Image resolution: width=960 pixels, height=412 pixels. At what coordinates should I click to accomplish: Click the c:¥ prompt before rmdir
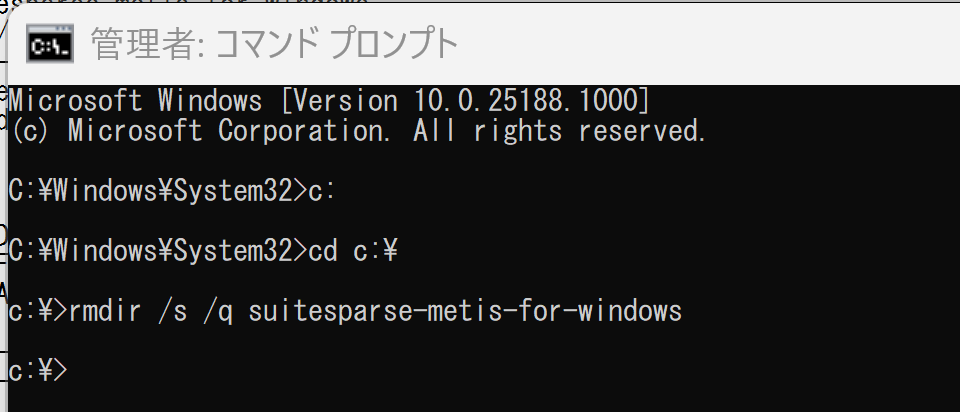(31, 311)
